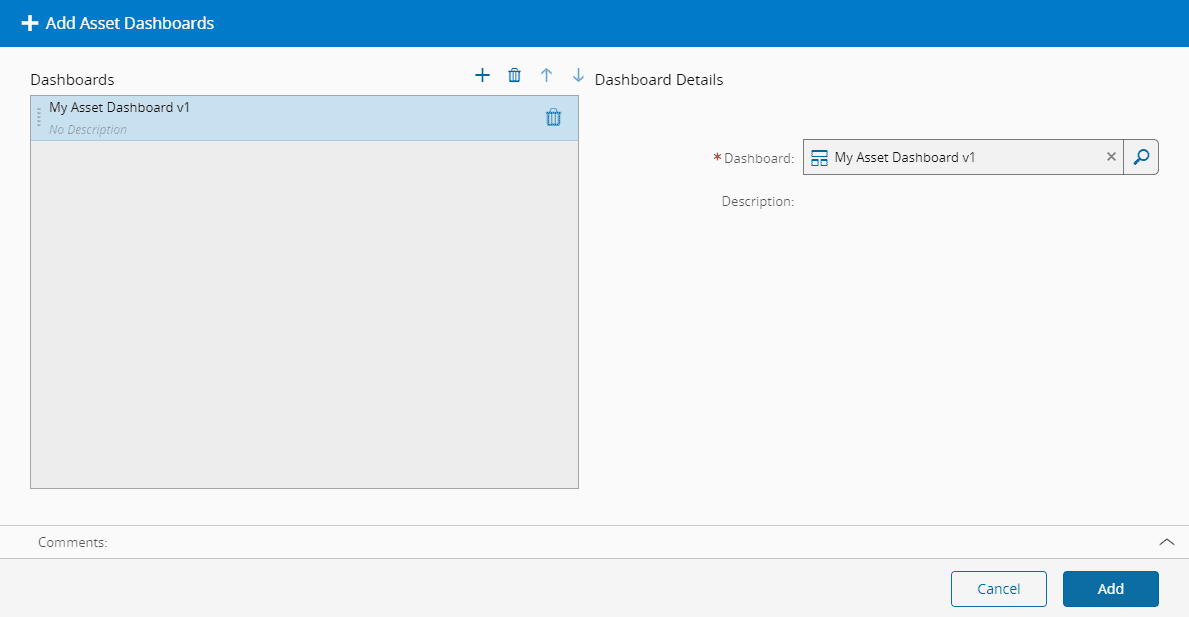Click the Comments label

(x=72, y=542)
